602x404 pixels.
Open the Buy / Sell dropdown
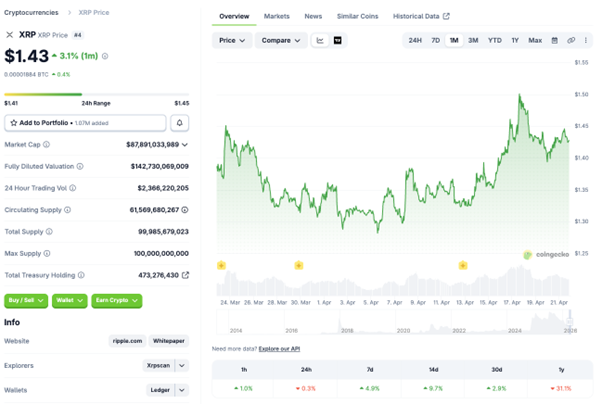click(24, 300)
